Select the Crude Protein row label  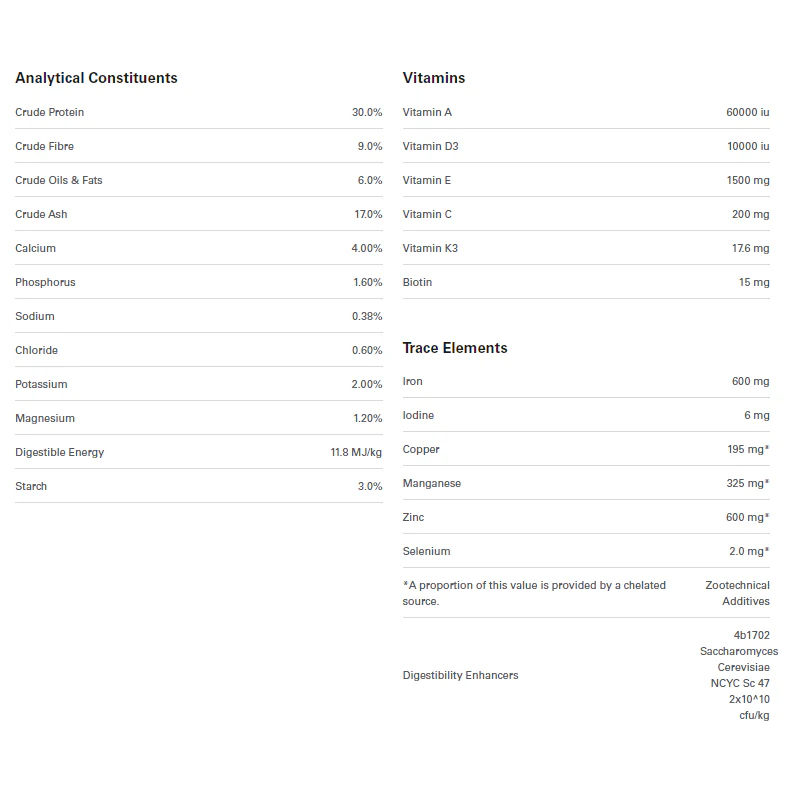[x=50, y=112]
